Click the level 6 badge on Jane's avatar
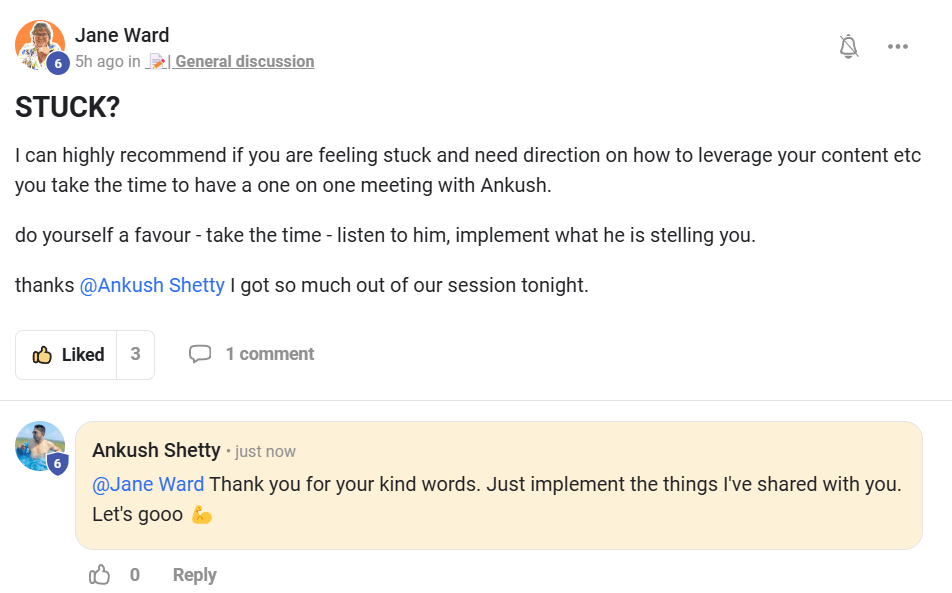 click(58, 63)
